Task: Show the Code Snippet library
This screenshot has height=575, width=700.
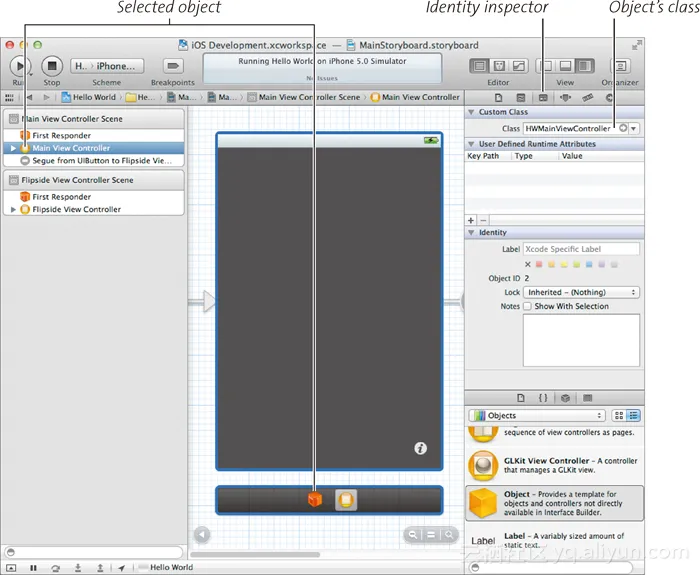Action: tap(543, 398)
